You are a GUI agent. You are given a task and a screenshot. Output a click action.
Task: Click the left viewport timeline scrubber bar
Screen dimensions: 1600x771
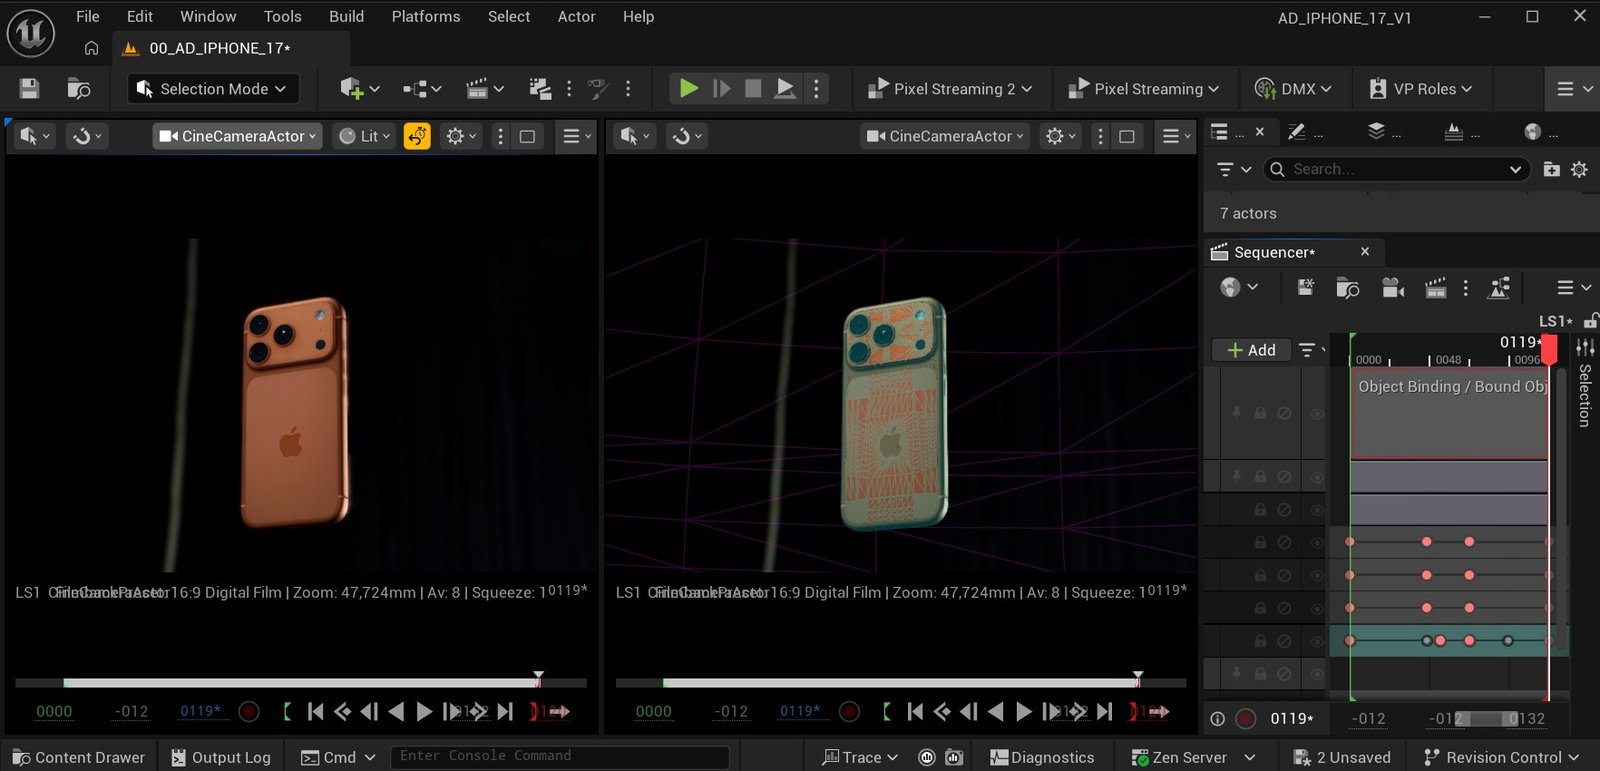300,683
